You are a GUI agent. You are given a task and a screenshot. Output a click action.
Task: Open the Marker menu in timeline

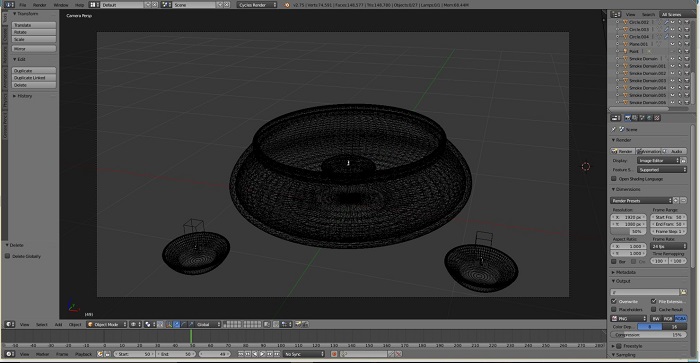pos(42,354)
